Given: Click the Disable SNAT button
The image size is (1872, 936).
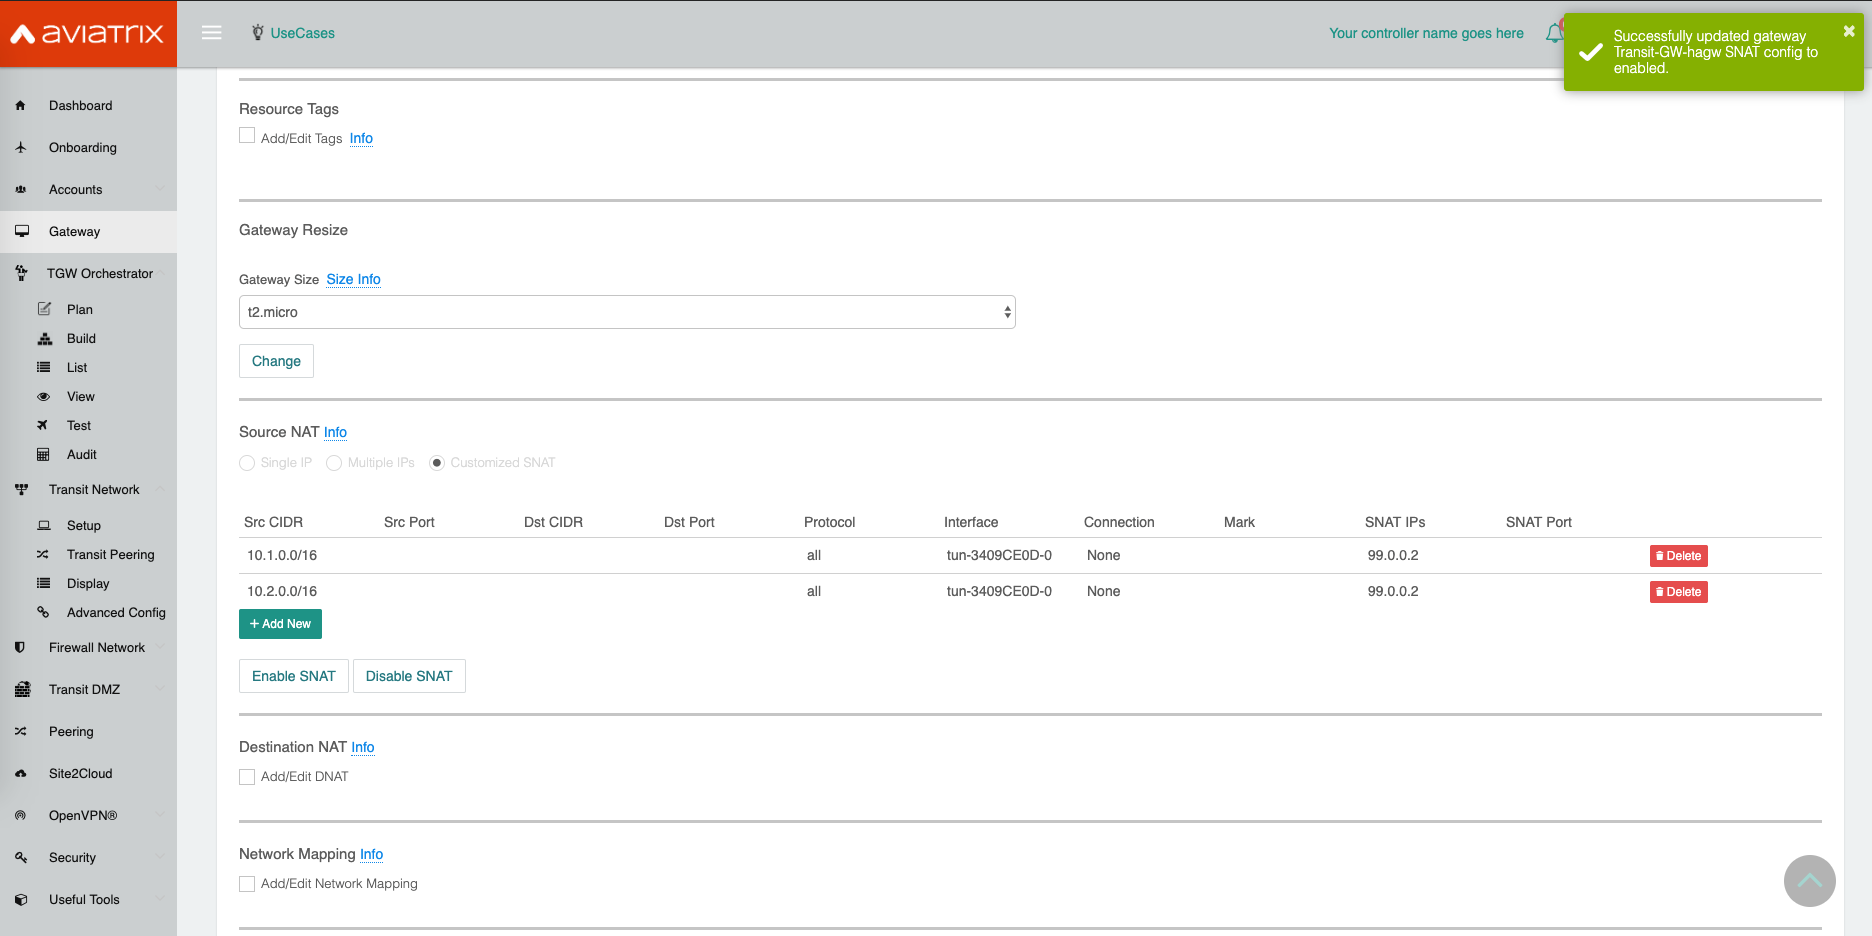Looking at the screenshot, I should (409, 676).
